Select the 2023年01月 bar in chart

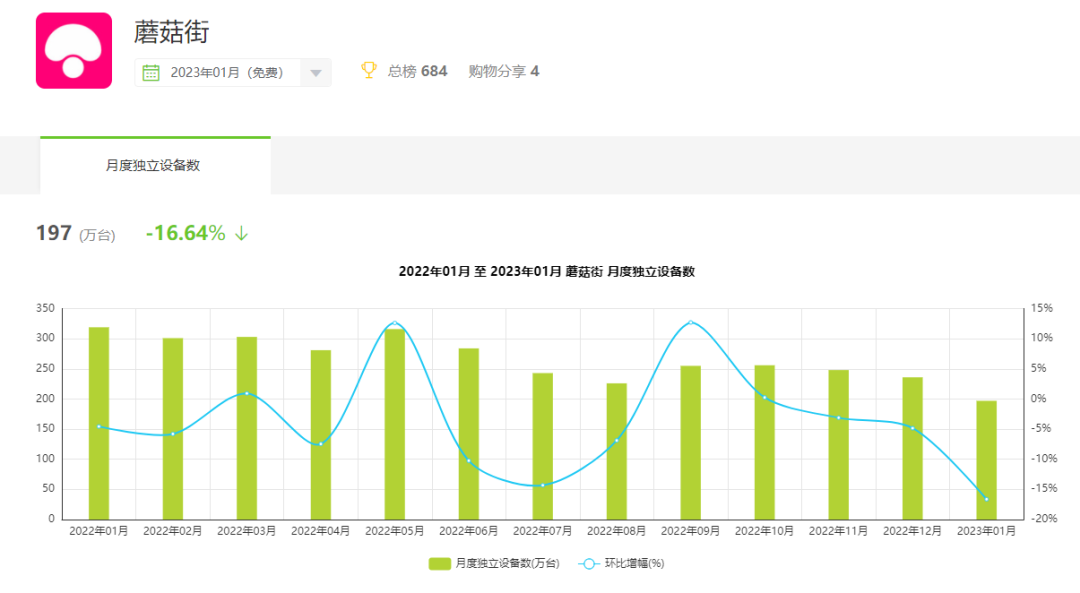[x=986, y=459]
